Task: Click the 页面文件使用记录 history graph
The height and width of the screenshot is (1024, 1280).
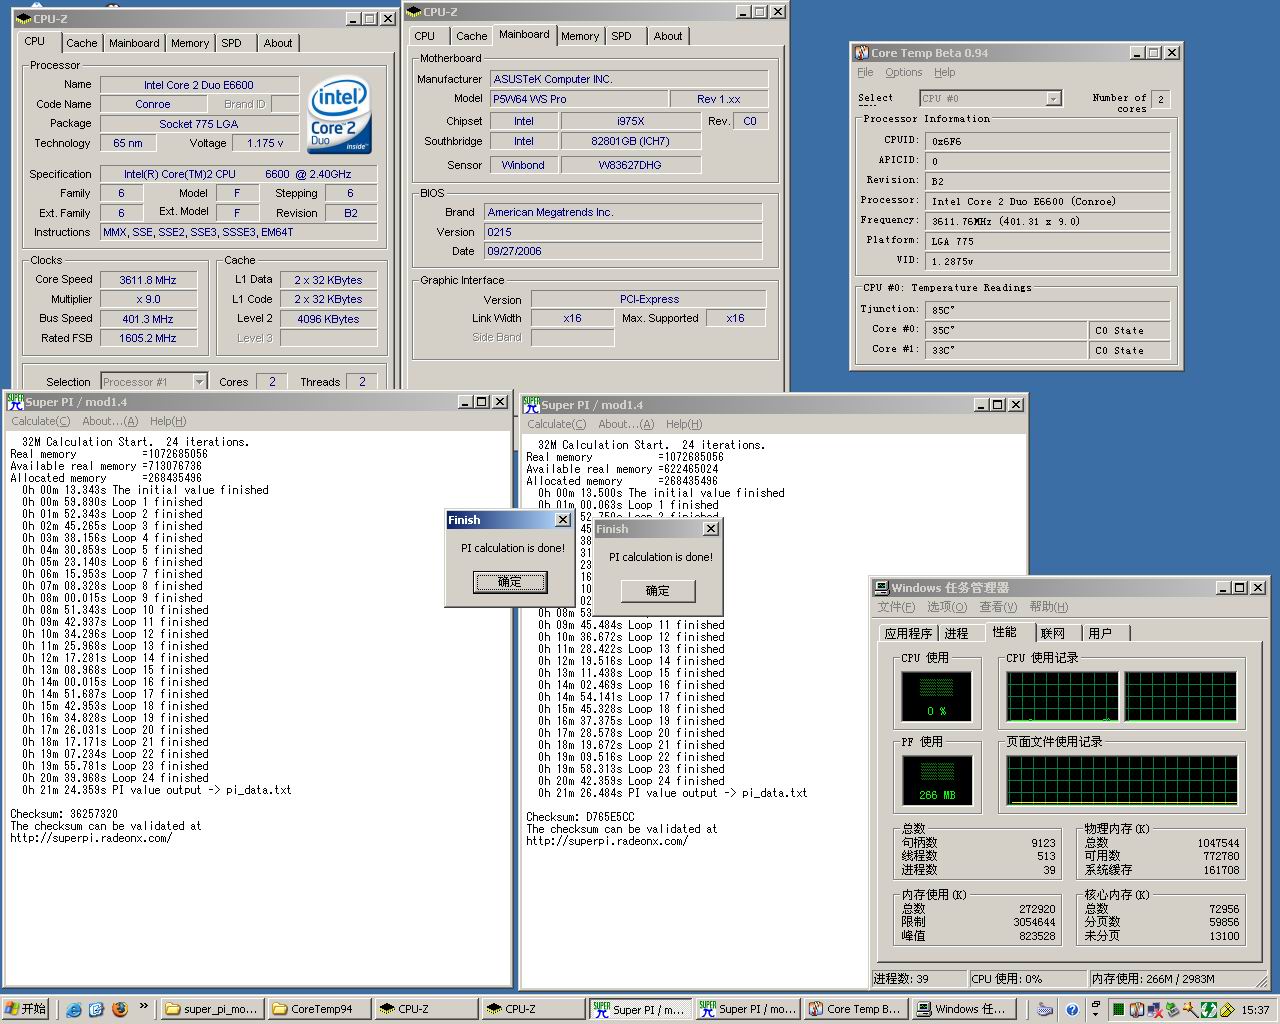Action: click(x=1122, y=781)
